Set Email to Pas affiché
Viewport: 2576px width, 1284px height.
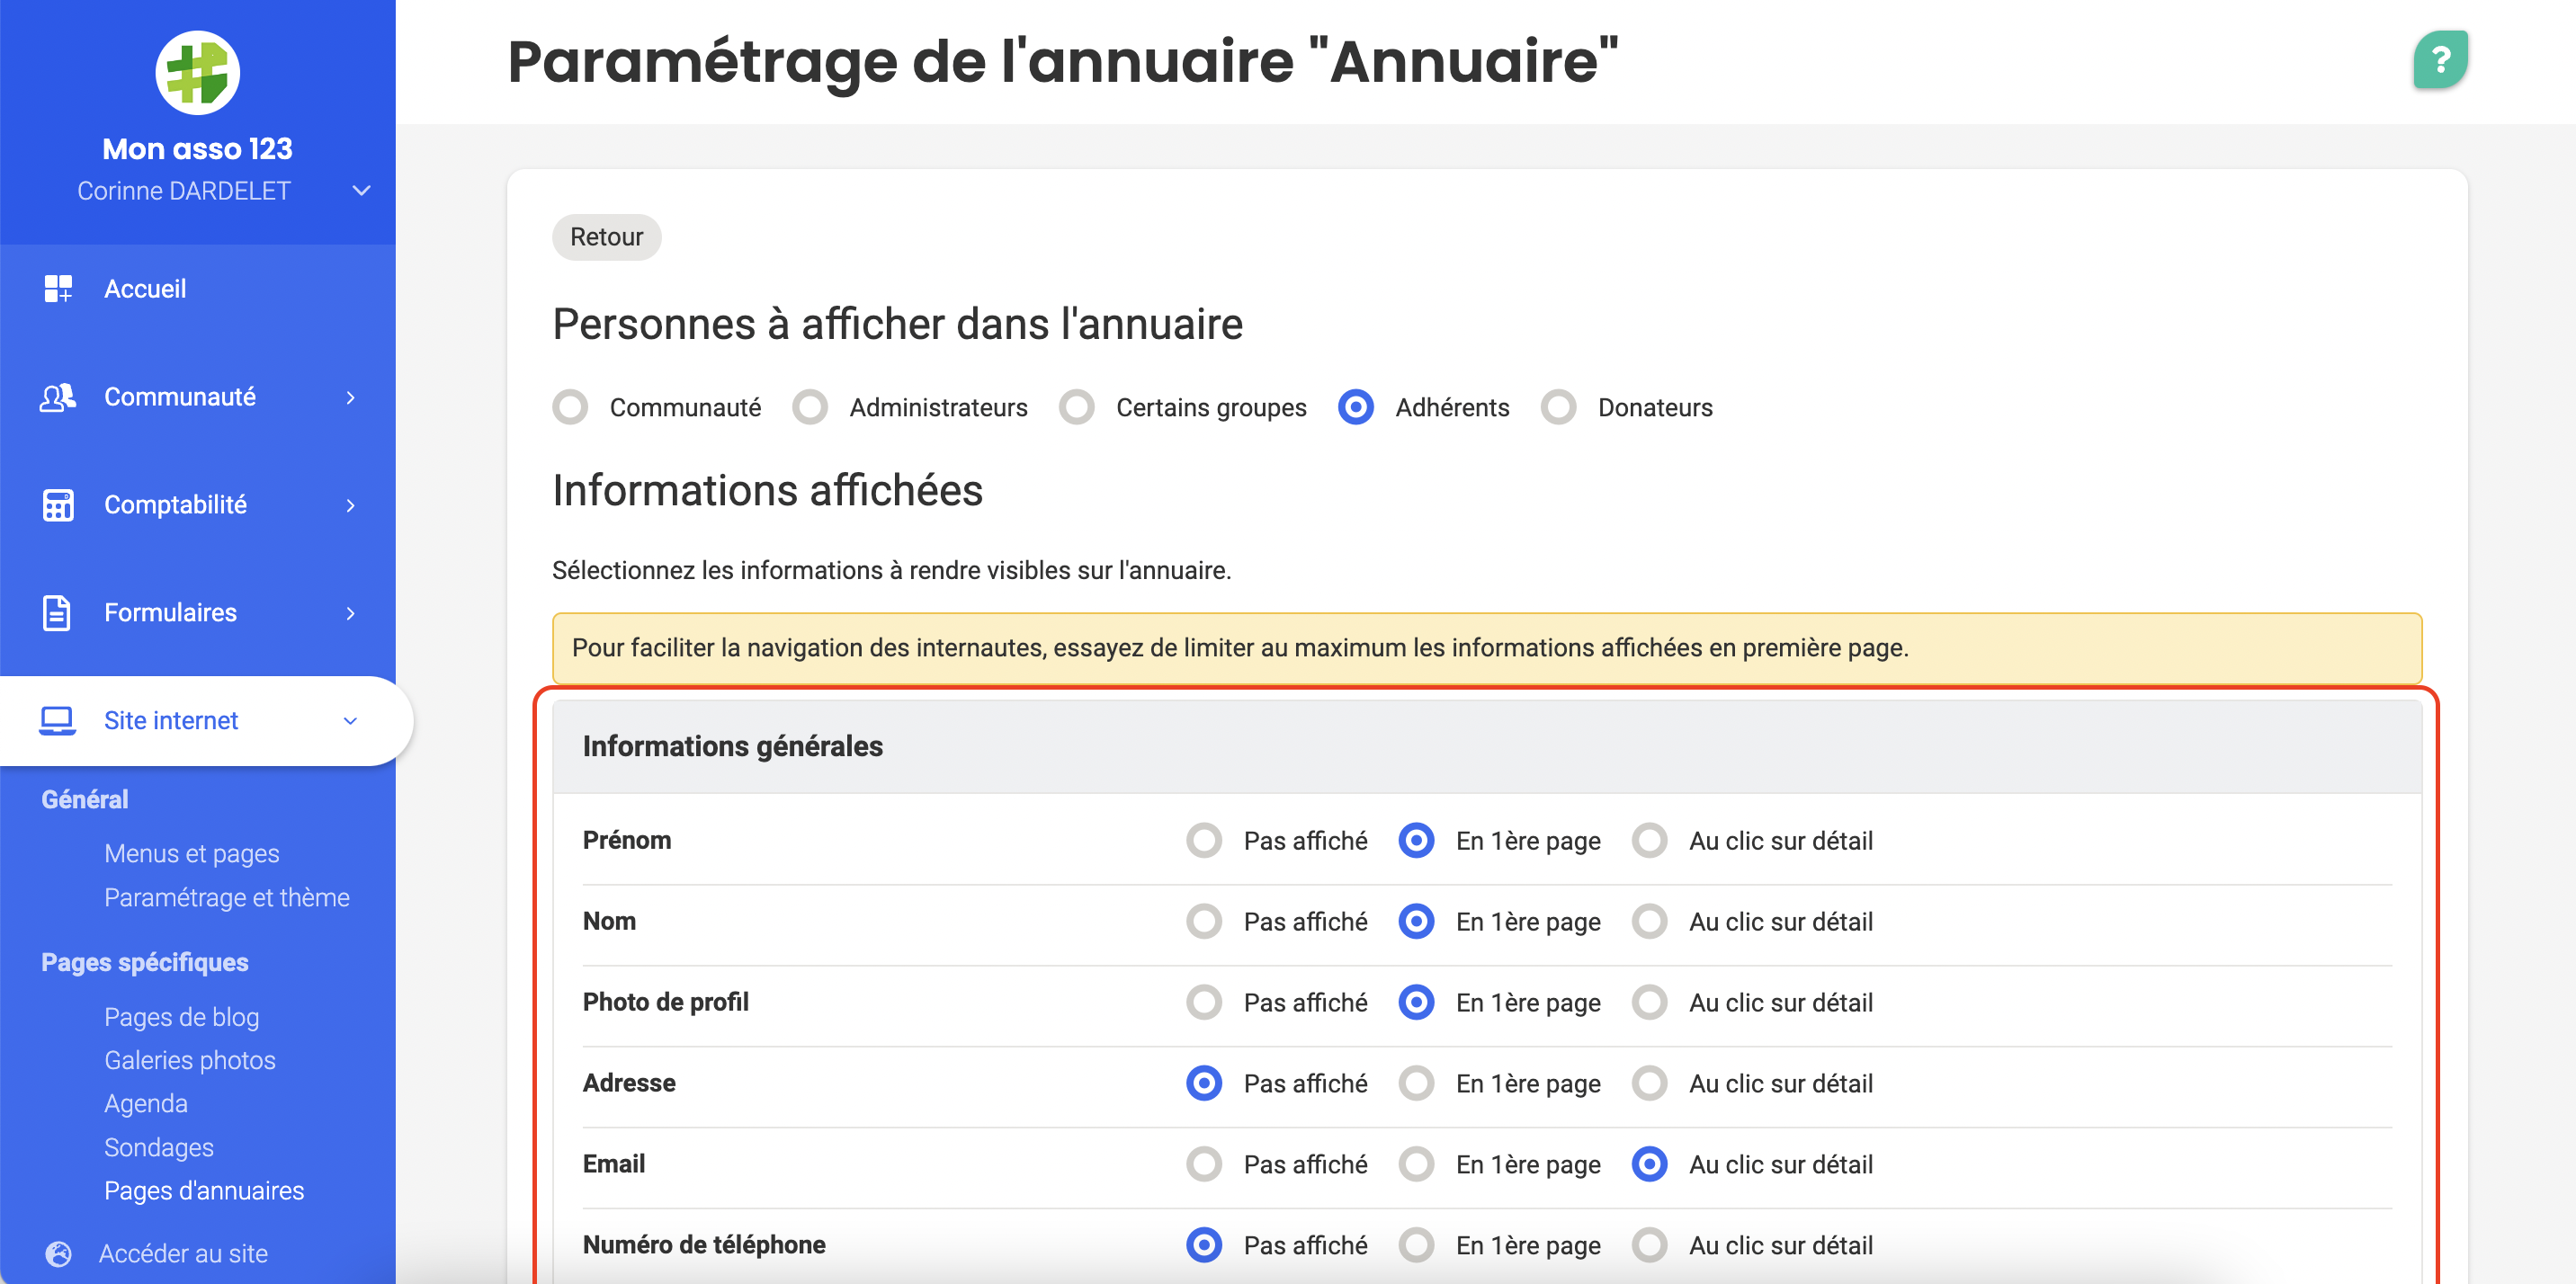(x=1204, y=1164)
